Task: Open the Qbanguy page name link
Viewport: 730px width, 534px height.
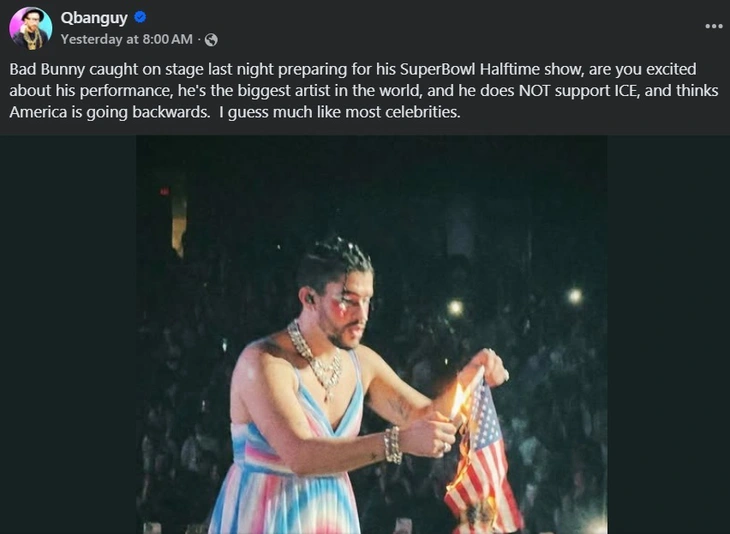Action: point(94,17)
